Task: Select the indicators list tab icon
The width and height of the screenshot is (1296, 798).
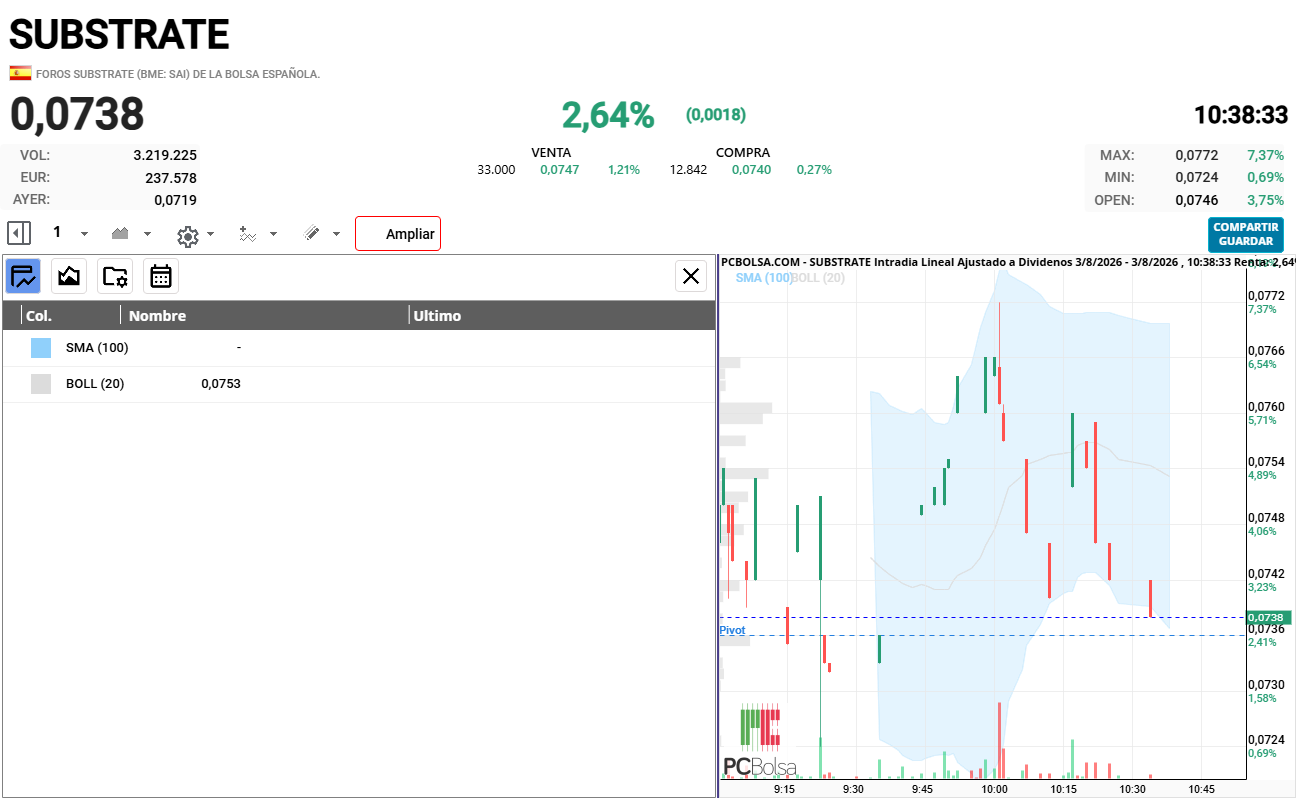Action: click(x=23, y=275)
